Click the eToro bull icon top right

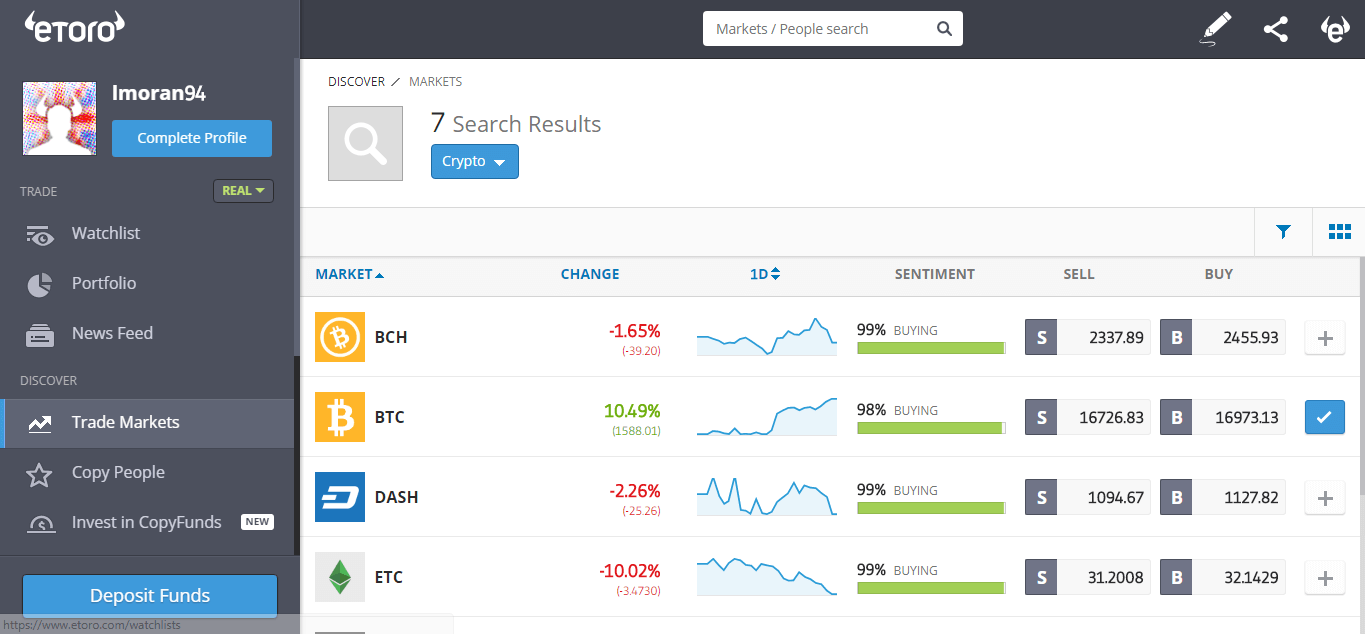pos(1336,29)
